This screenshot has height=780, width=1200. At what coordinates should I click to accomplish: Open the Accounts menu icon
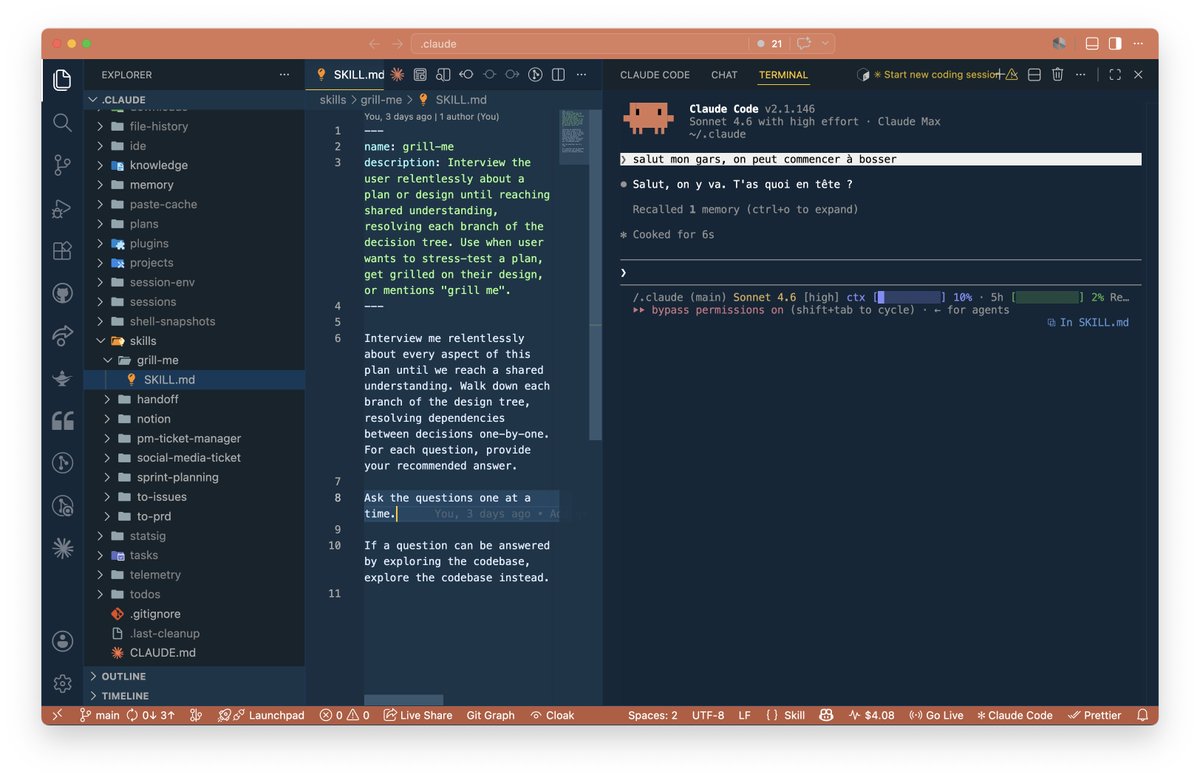coord(62,641)
